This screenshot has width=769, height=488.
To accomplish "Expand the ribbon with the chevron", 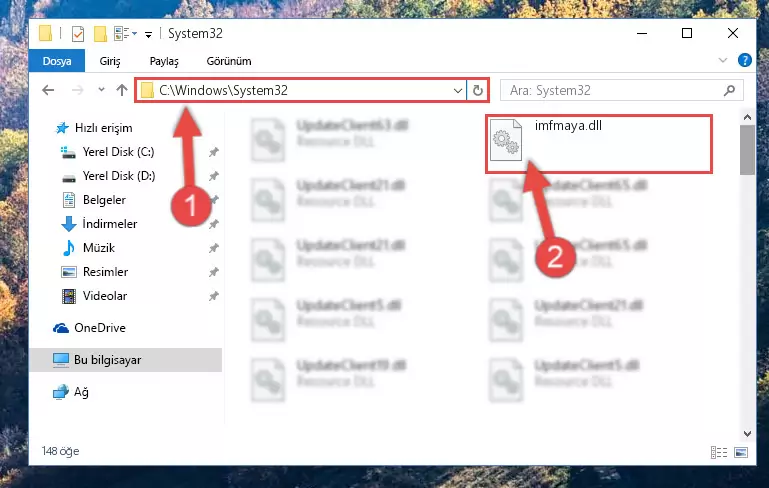I will pyautogui.click(x=722, y=60).
